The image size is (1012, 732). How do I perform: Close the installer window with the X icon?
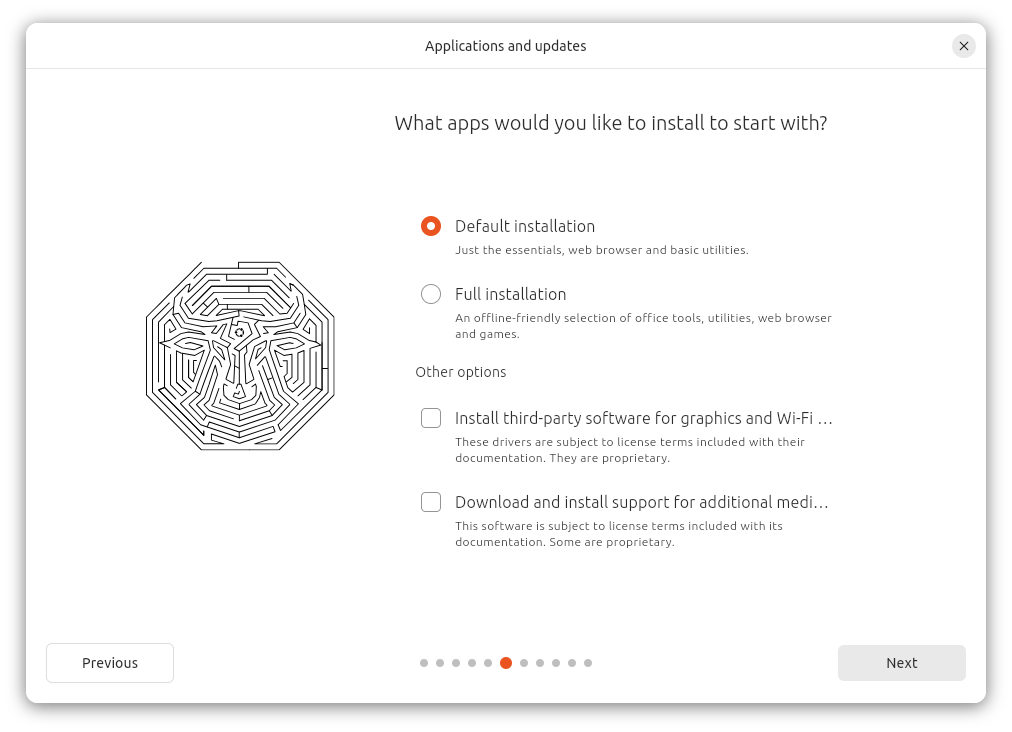pos(963,46)
